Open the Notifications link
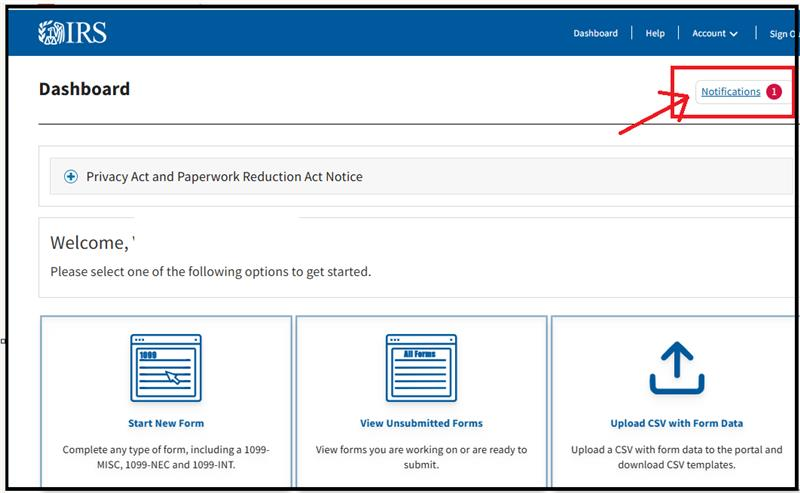Image resolution: width=800 pixels, height=493 pixels. coord(731,92)
